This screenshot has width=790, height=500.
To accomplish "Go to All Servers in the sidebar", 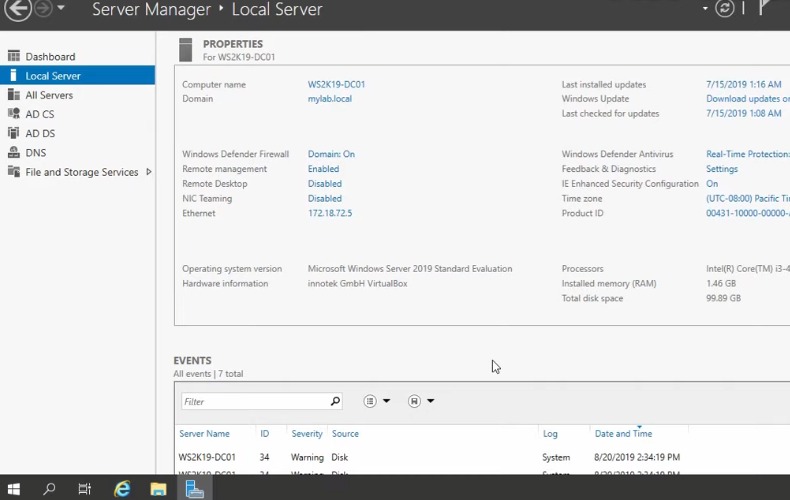I will (49, 95).
